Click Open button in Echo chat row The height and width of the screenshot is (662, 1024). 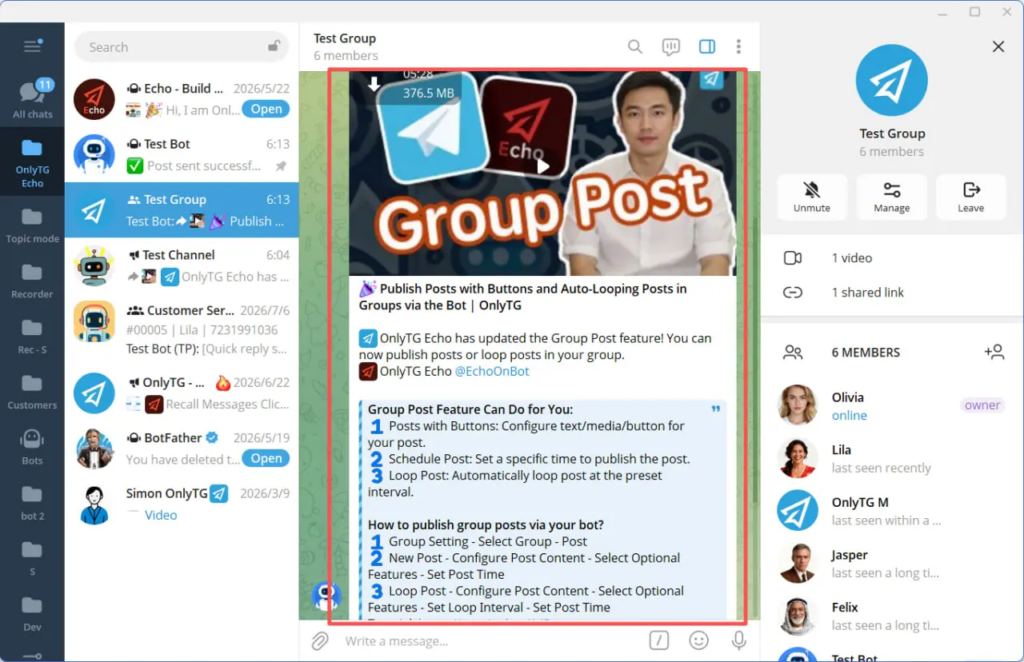[266, 109]
